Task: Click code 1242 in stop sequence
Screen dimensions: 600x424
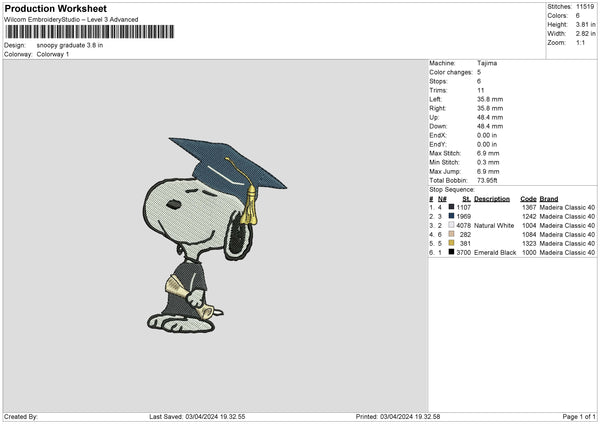Action: 529,217
